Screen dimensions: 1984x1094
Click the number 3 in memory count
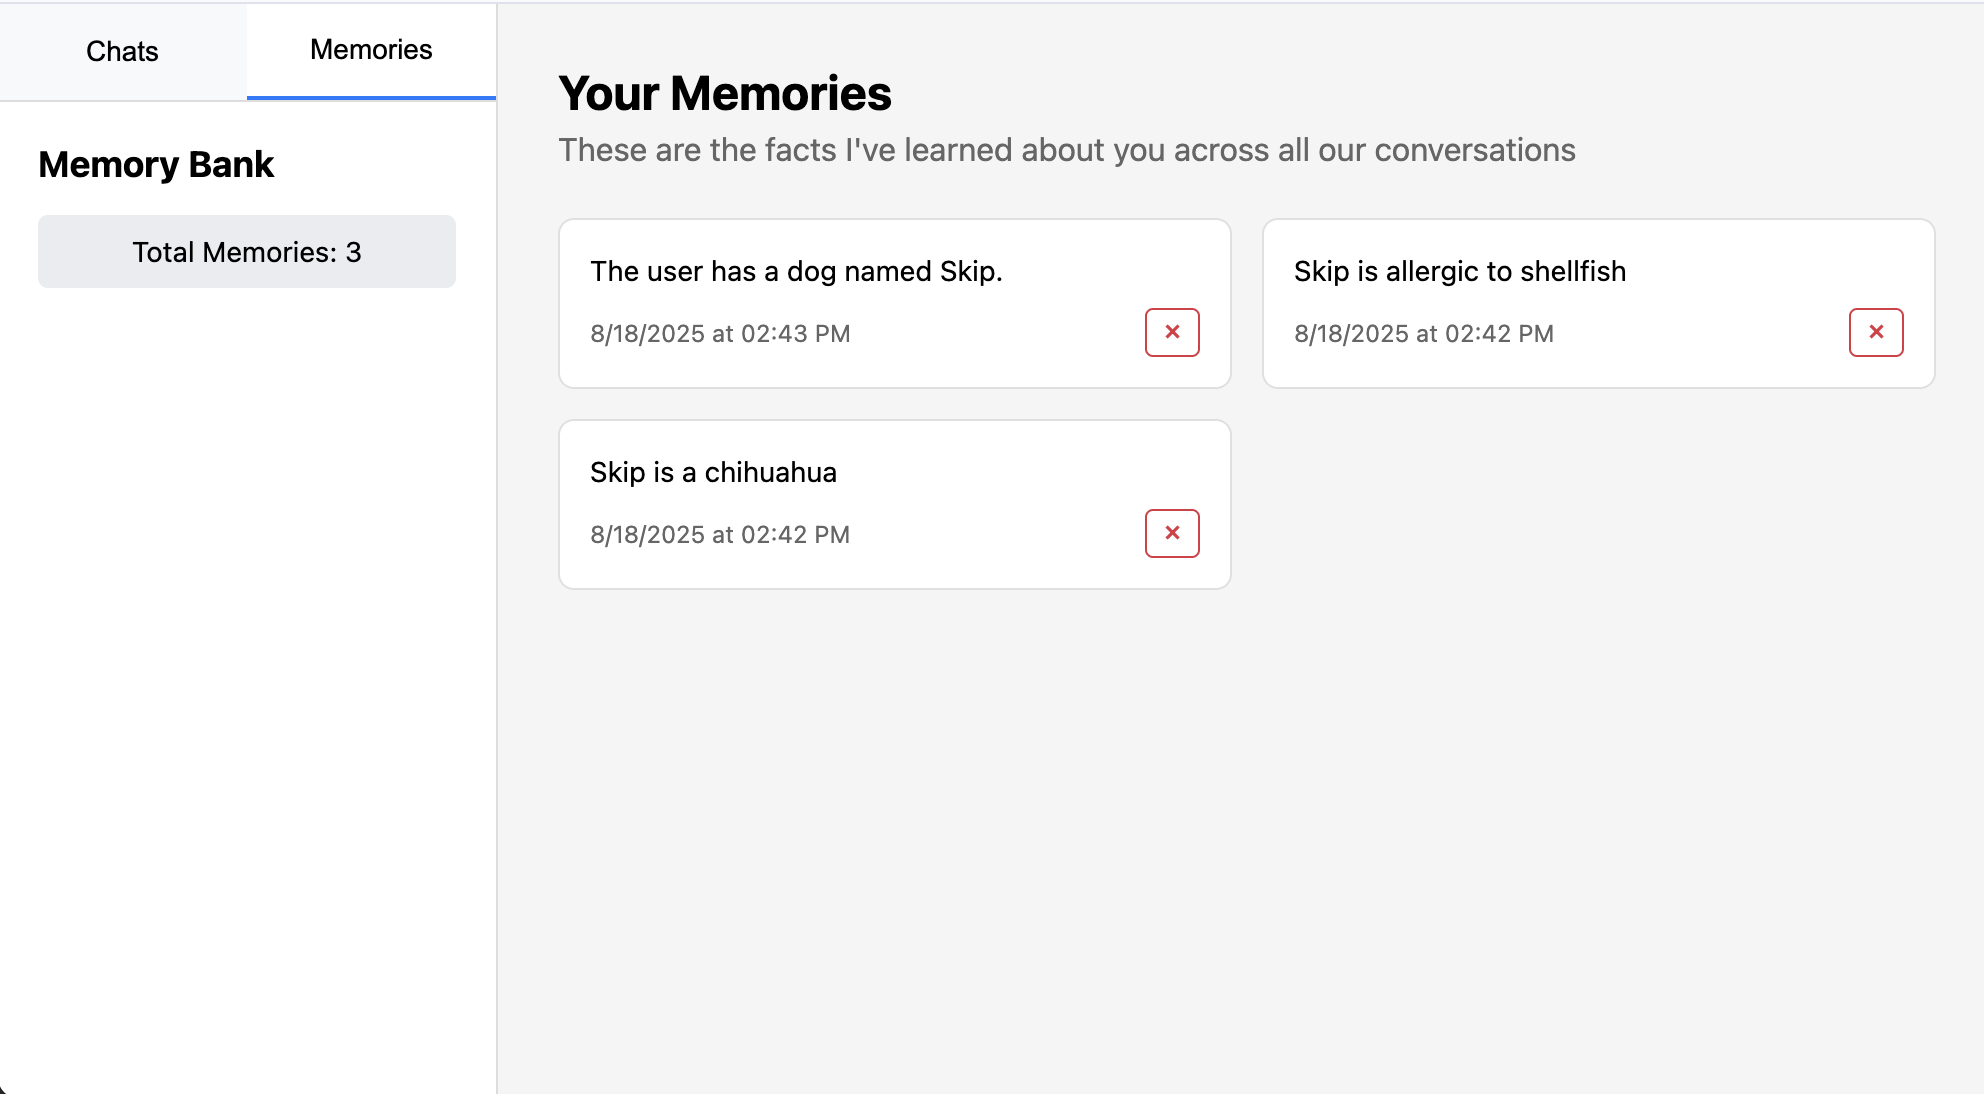(353, 252)
